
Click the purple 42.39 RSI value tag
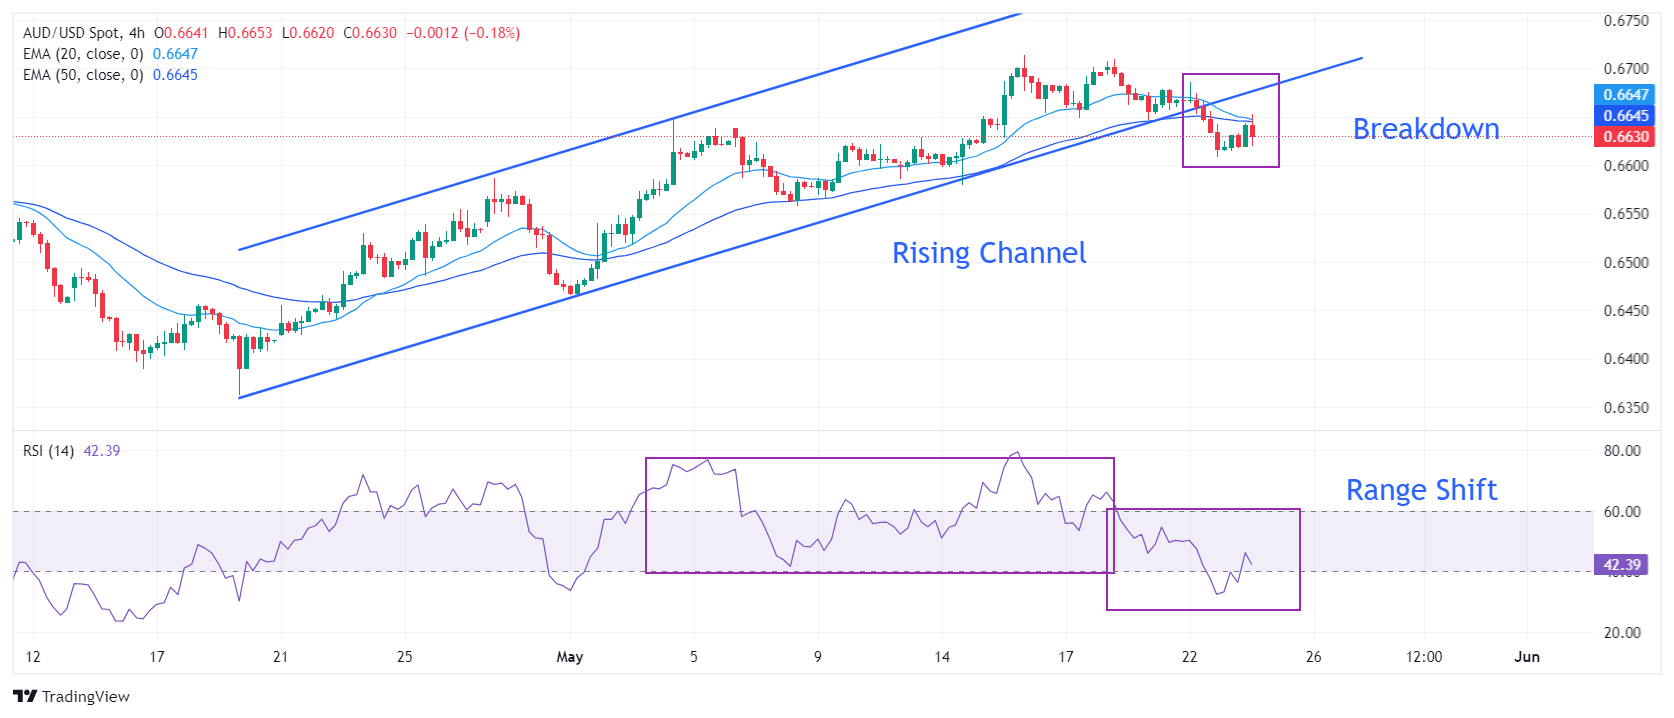[1621, 564]
